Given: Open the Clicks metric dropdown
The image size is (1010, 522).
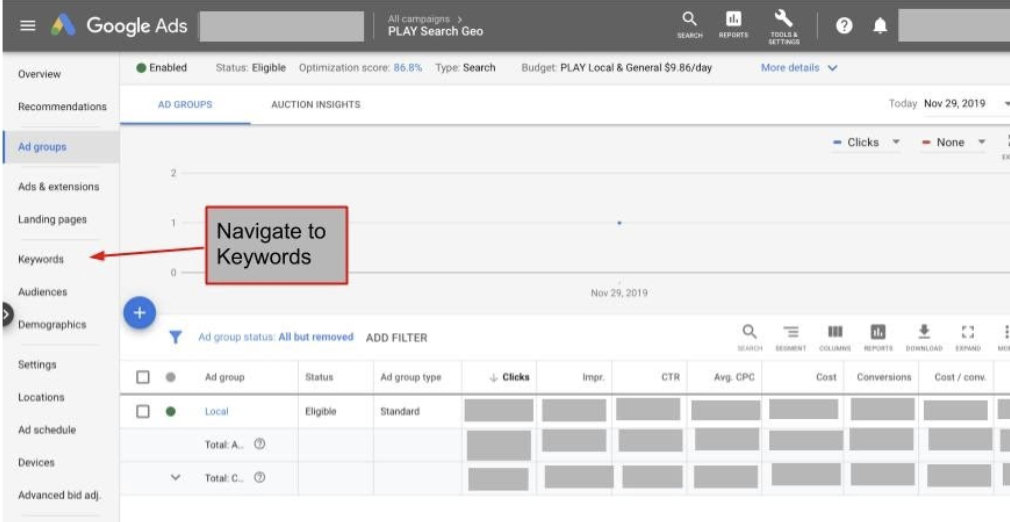Looking at the screenshot, I should tap(866, 142).
